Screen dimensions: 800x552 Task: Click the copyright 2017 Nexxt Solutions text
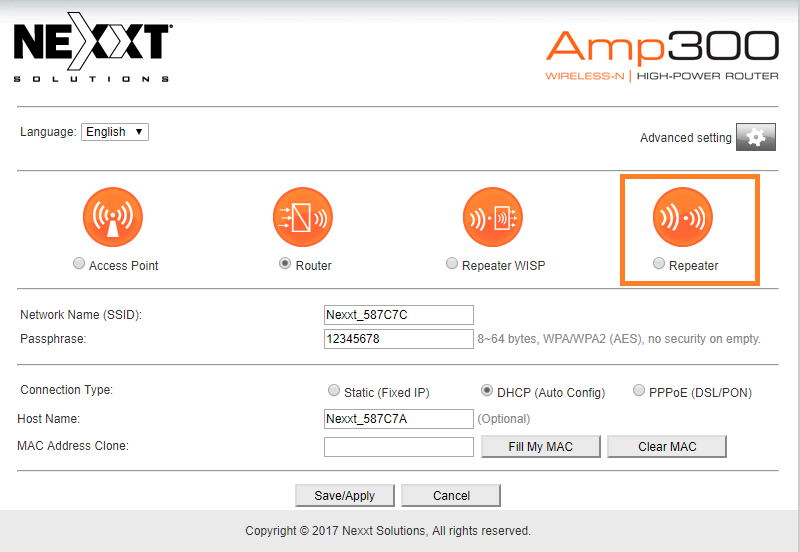point(388,531)
